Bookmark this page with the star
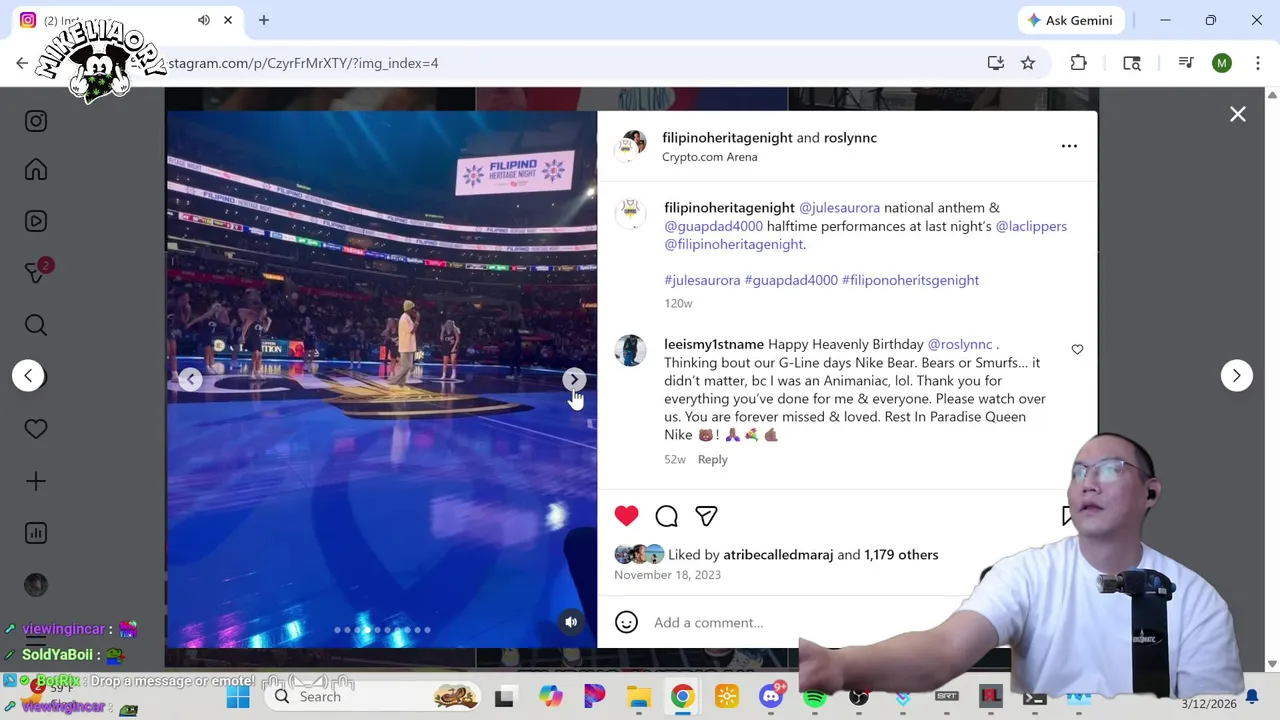Viewport: 1280px width, 720px height. (x=1028, y=63)
